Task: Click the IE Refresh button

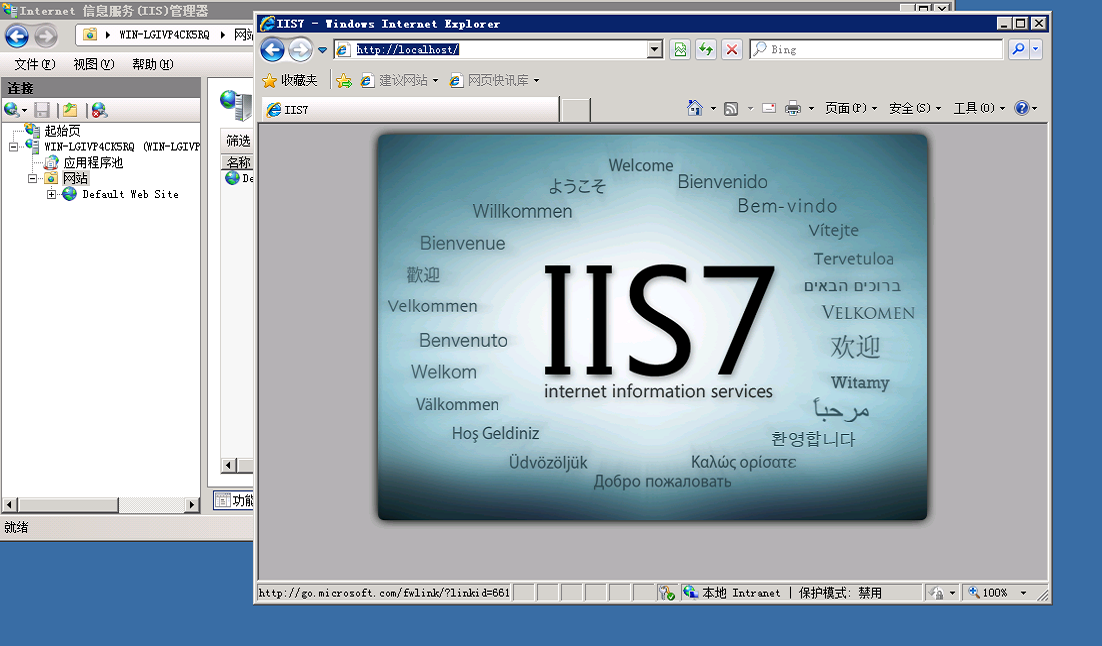Action: point(706,49)
